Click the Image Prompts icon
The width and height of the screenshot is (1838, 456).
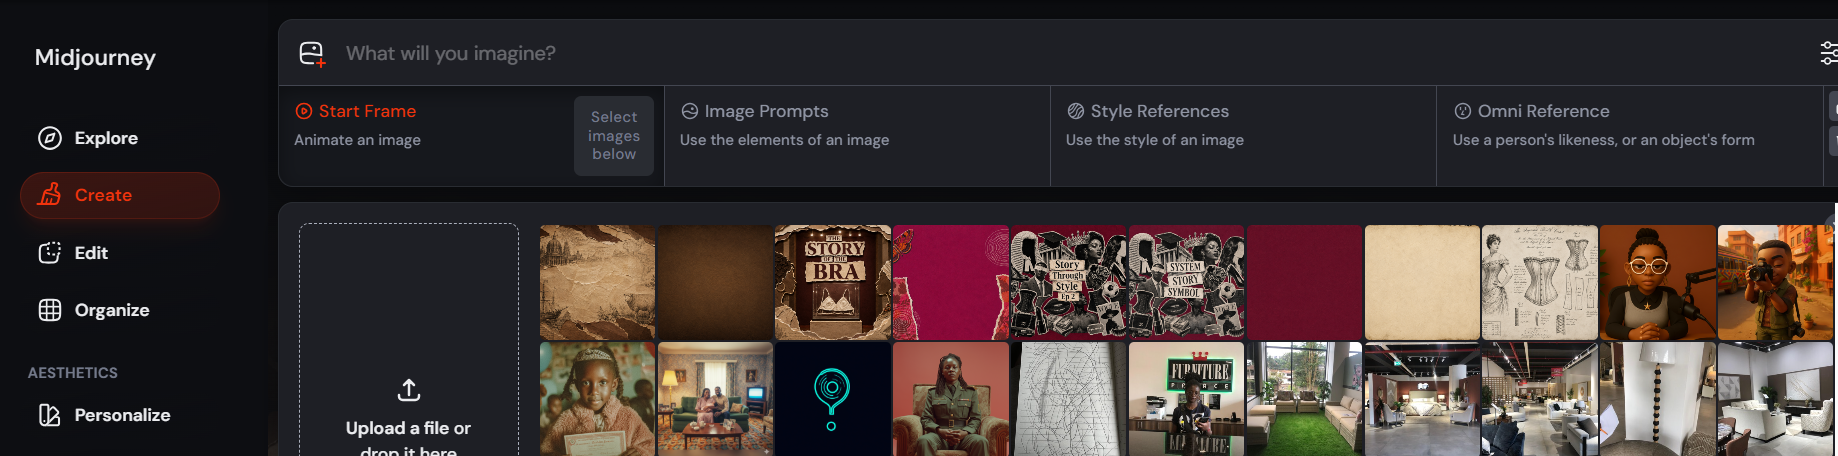[690, 111]
